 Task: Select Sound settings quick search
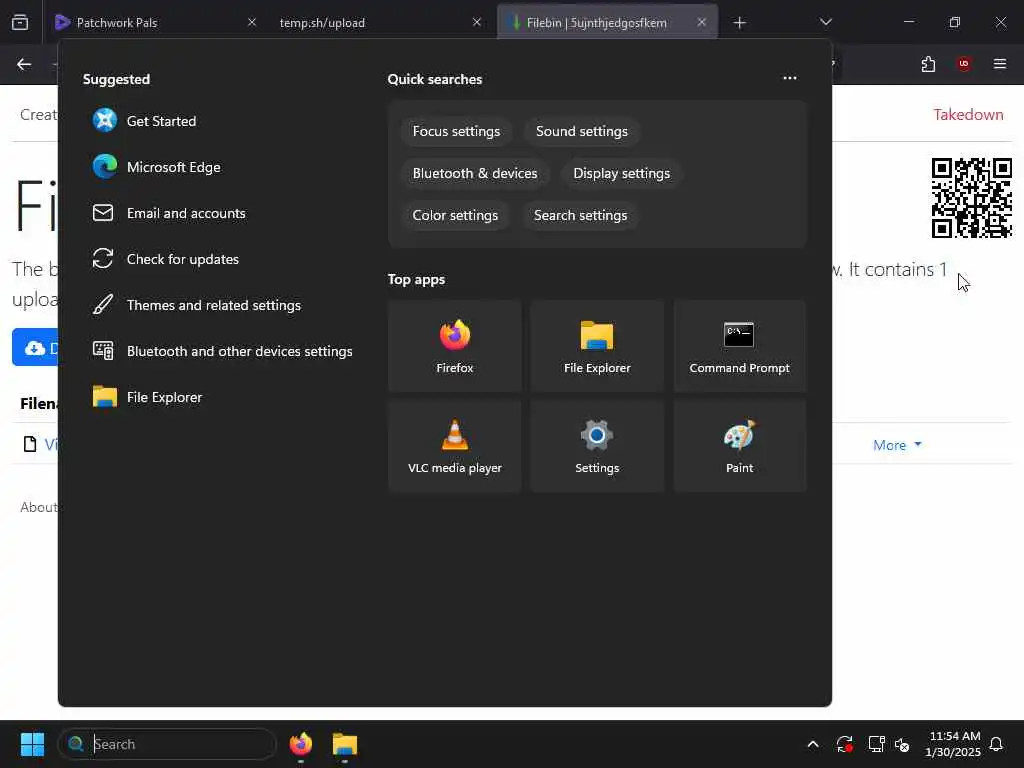[x=581, y=131]
